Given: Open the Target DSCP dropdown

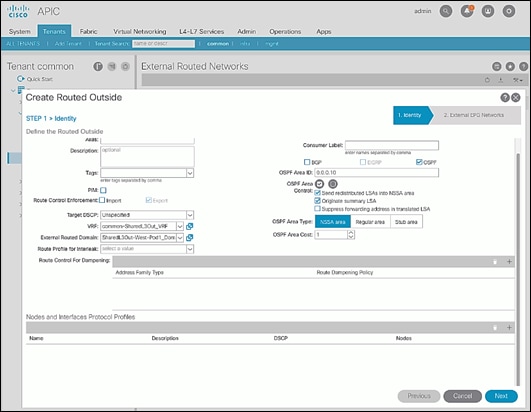Looking at the screenshot, I should [190, 215].
